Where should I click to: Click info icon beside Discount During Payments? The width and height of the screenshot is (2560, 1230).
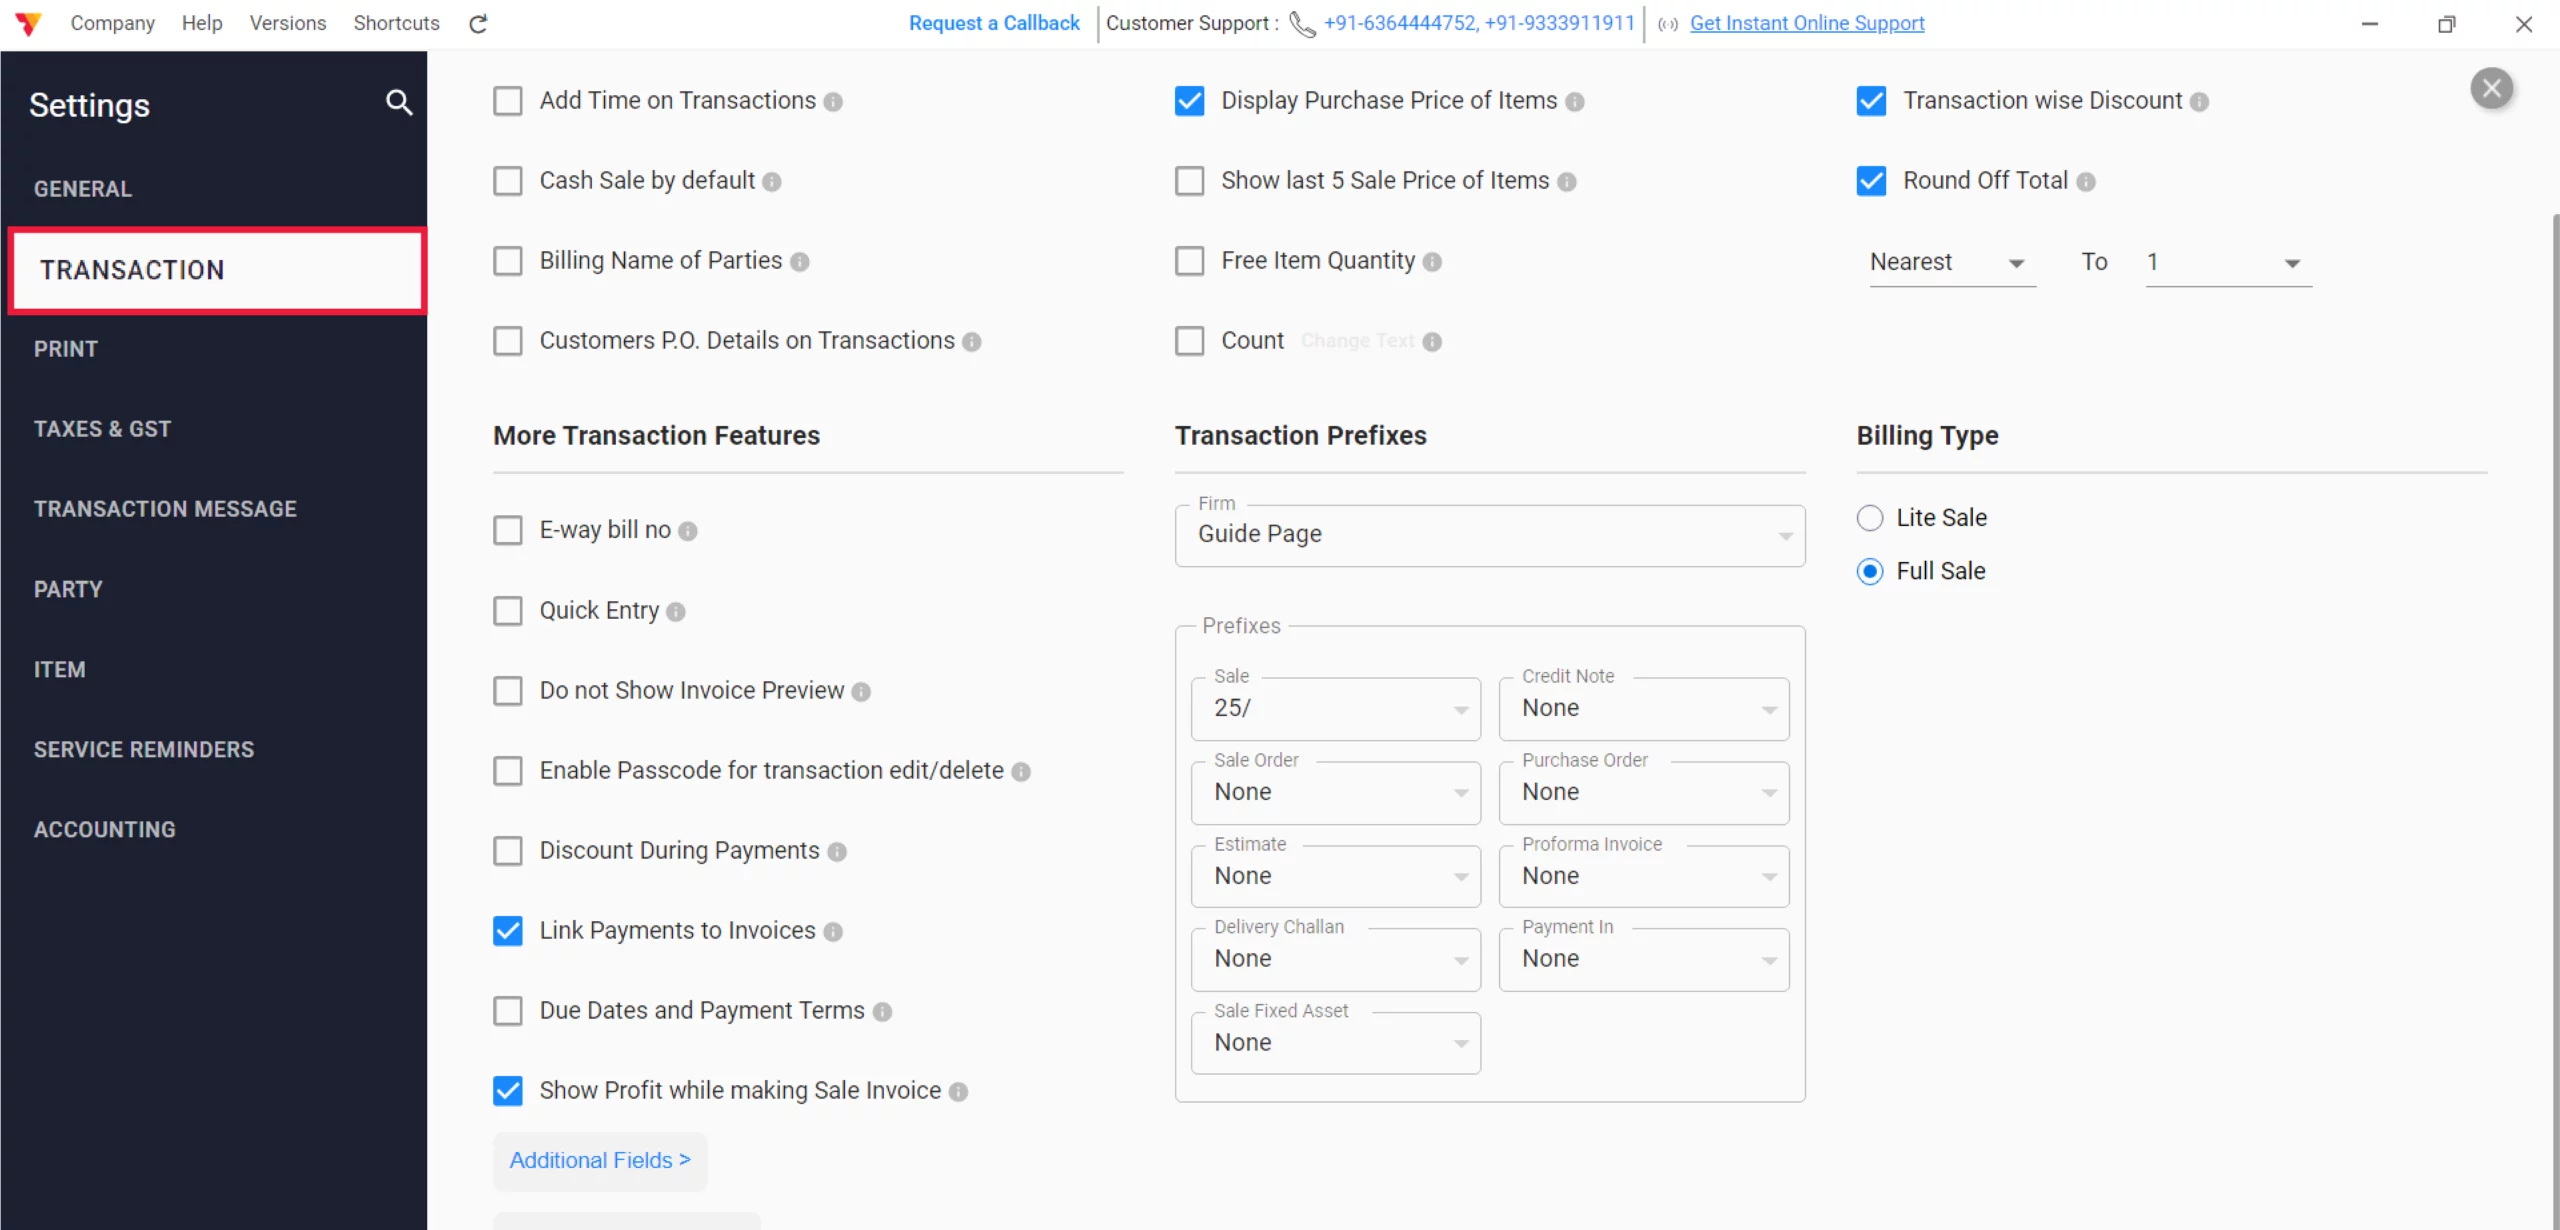[837, 852]
